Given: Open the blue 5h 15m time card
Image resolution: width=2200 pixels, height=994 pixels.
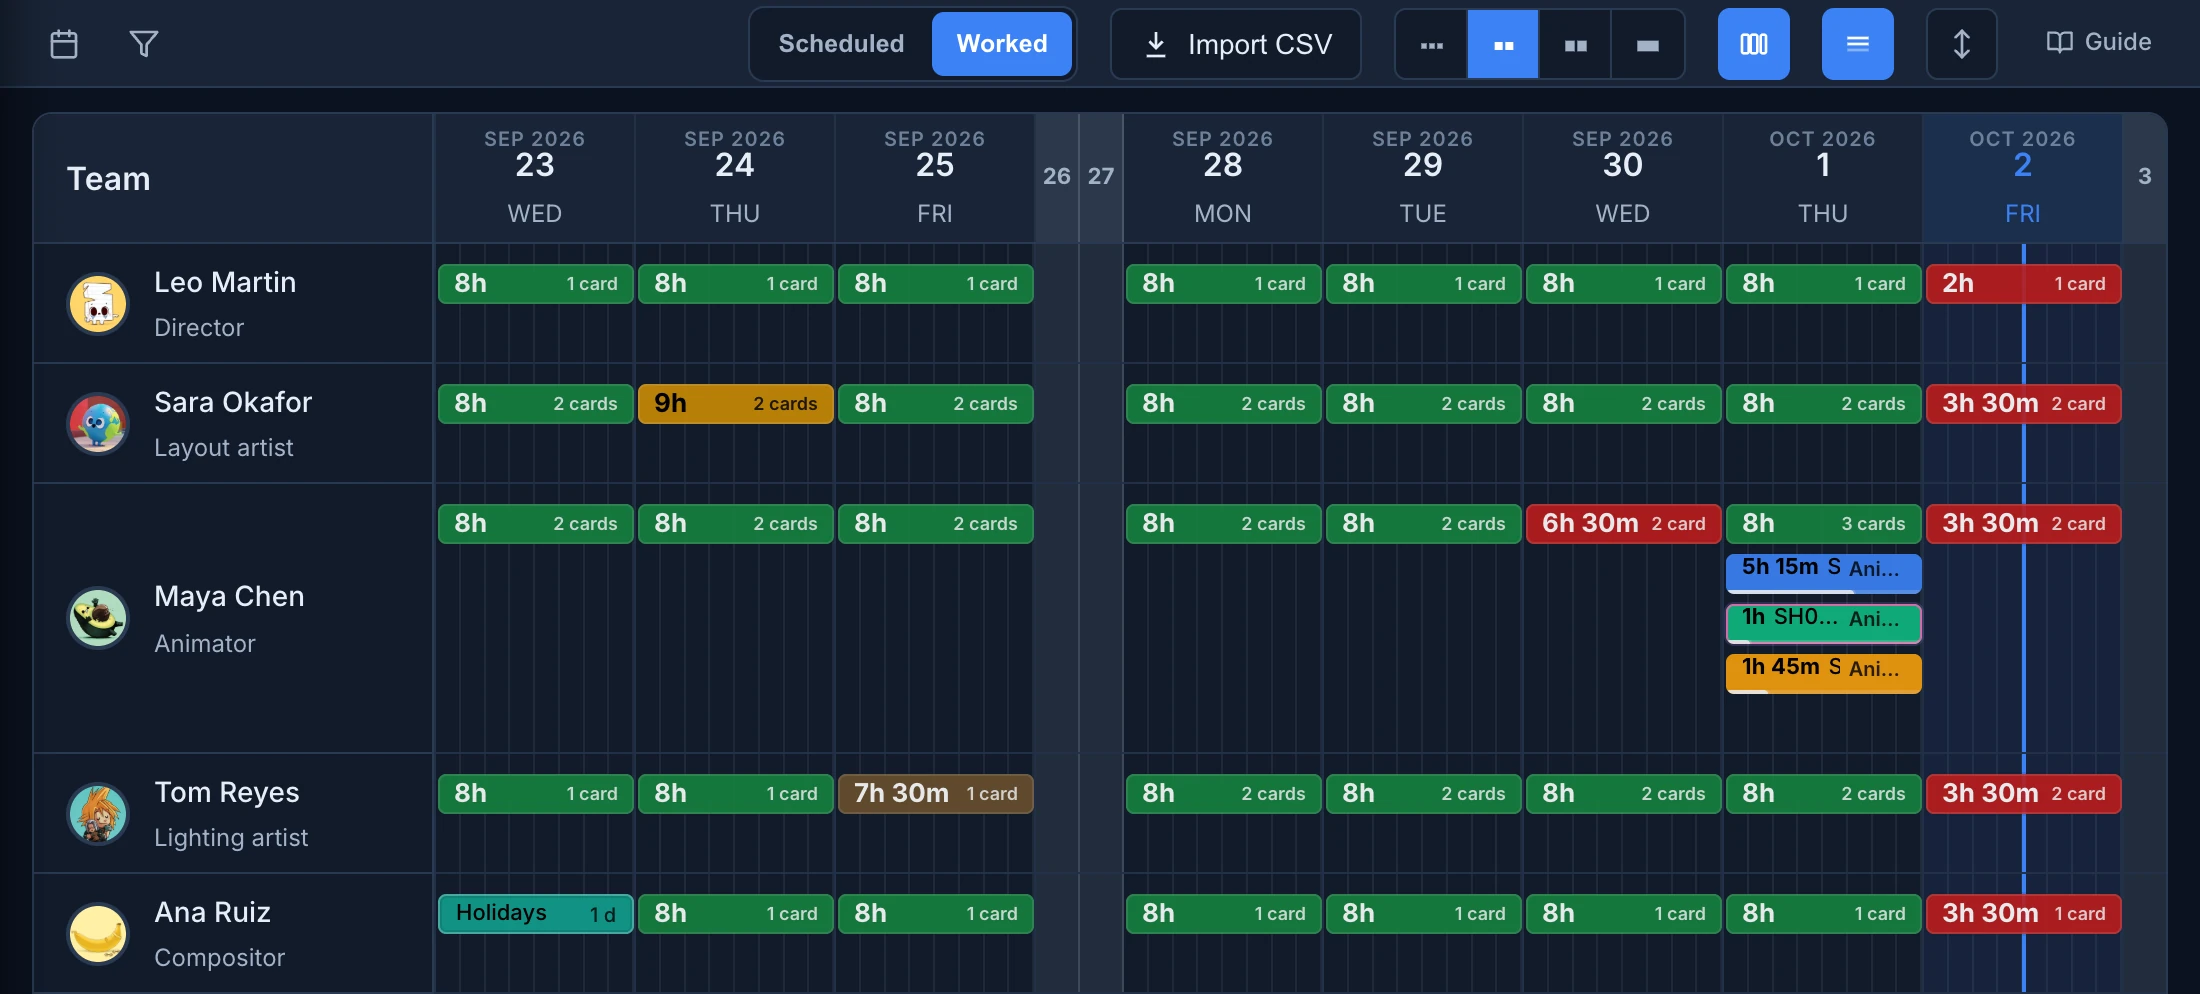Looking at the screenshot, I should coord(1824,573).
